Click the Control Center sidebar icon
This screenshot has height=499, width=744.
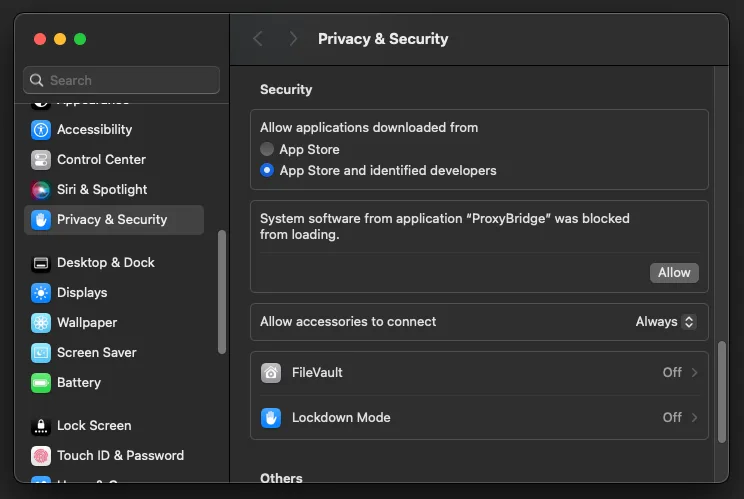41,160
